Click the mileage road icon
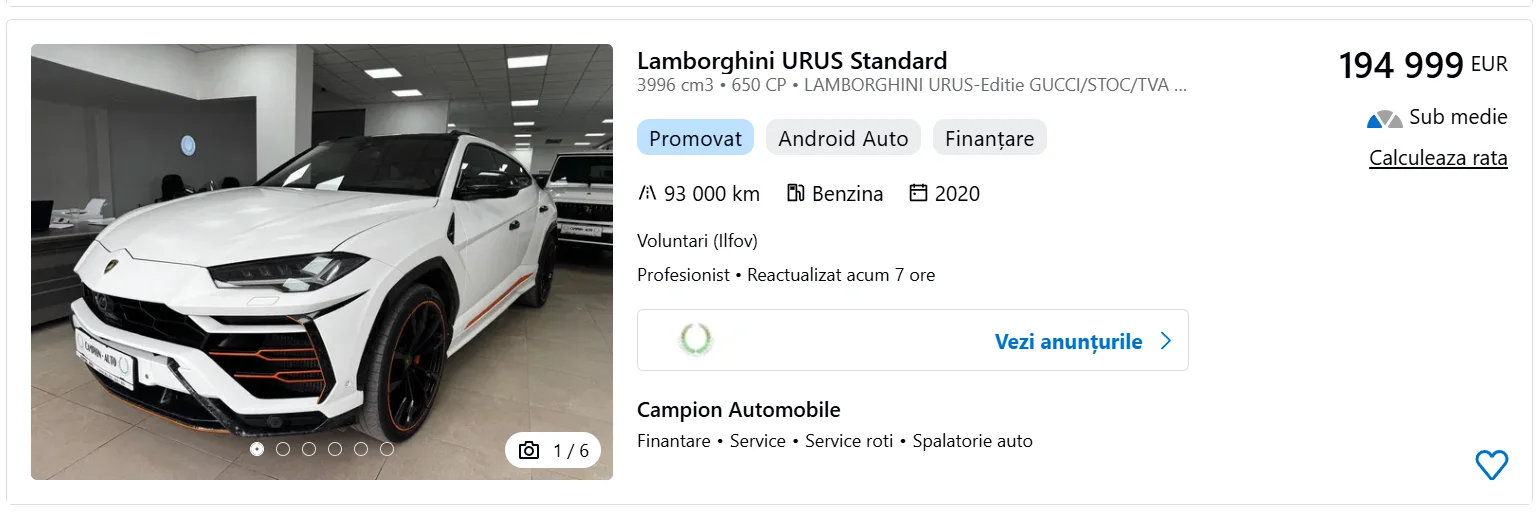1538x512 pixels. (647, 193)
